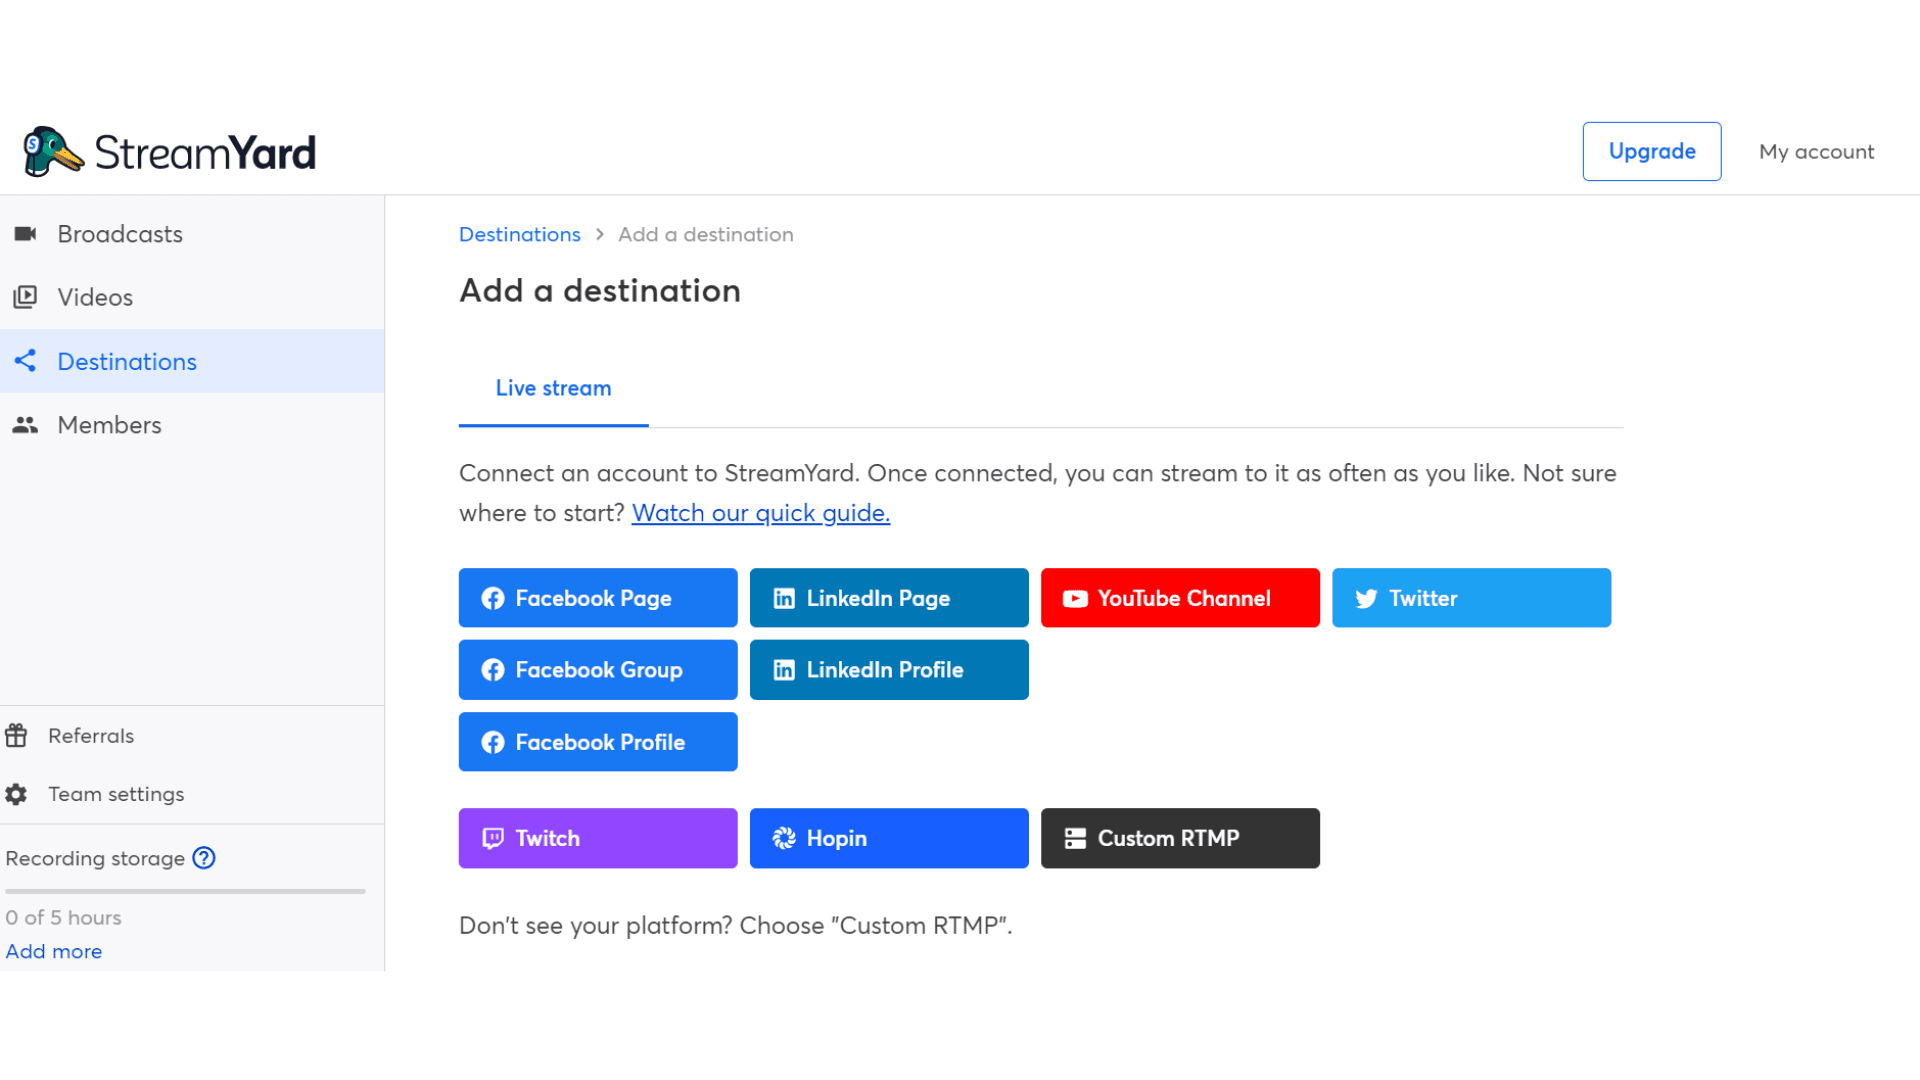This screenshot has width=1920, height=1080.
Task: Select the Hopin destination
Action: tap(888, 838)
